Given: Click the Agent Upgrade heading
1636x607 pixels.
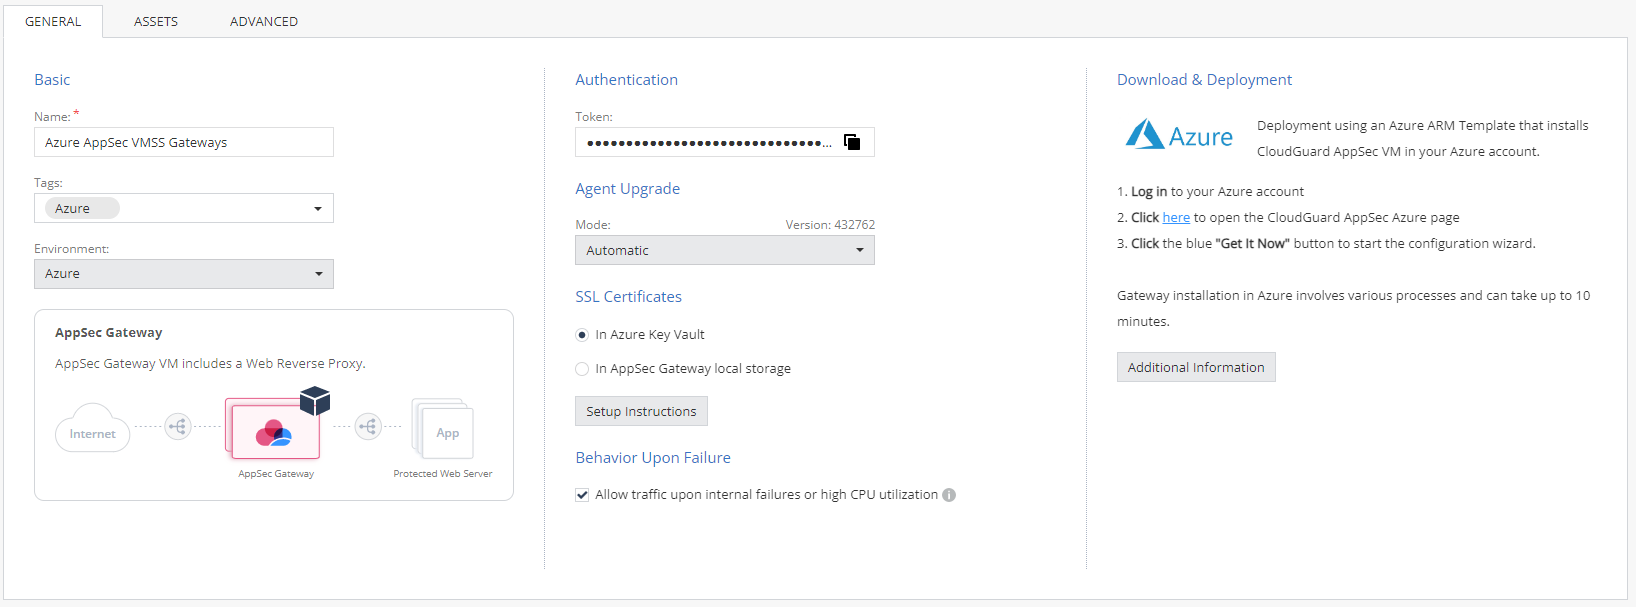Looking at the screenshot, I should (x=627, y=189).
